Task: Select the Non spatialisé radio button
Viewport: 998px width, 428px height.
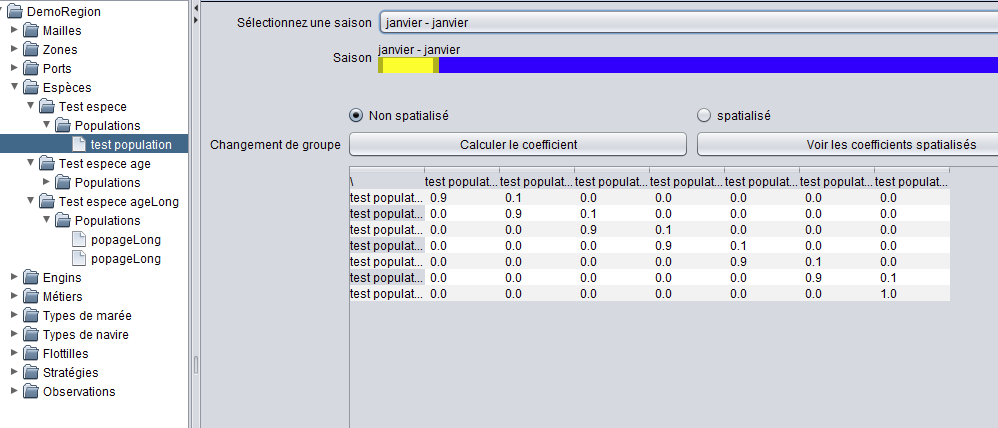Action: click(x=357, y=116)
